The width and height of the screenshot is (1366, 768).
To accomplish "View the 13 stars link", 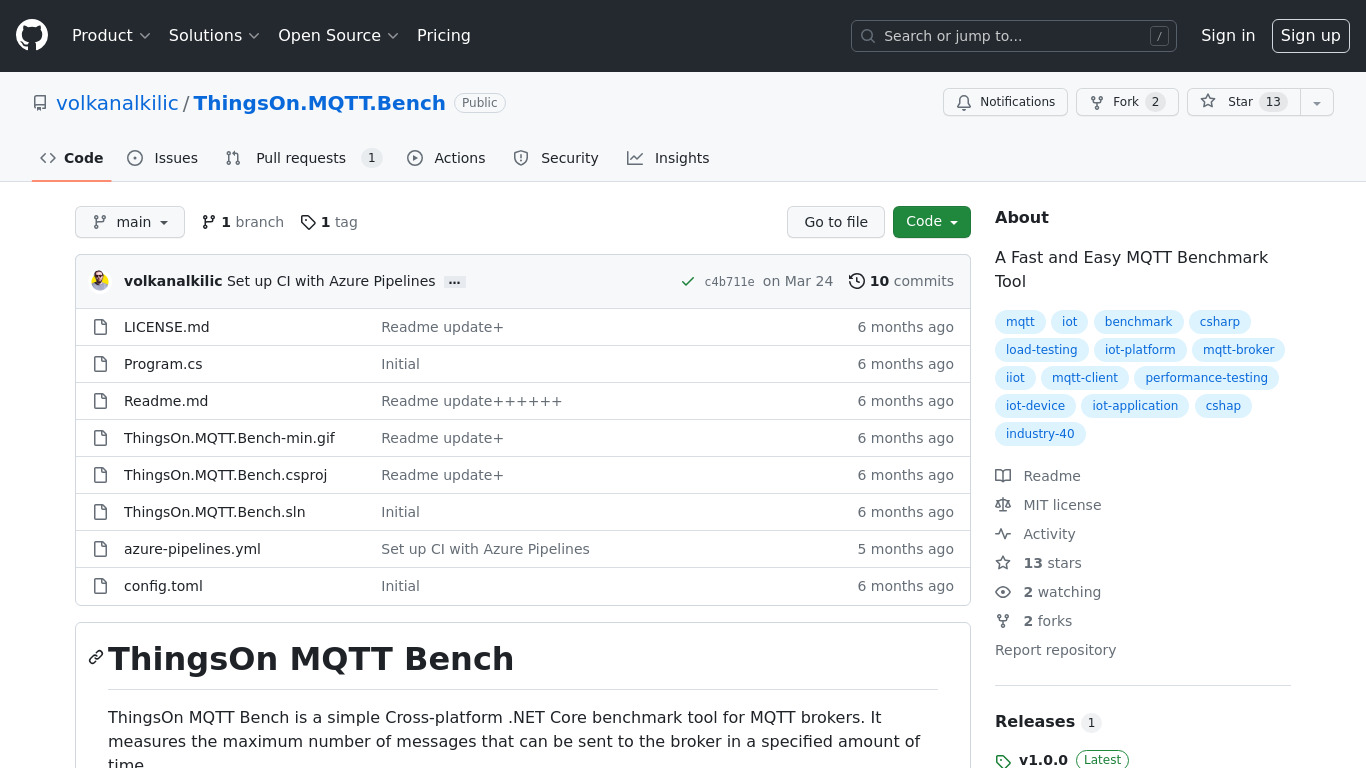I will [x=1038, y=563].
